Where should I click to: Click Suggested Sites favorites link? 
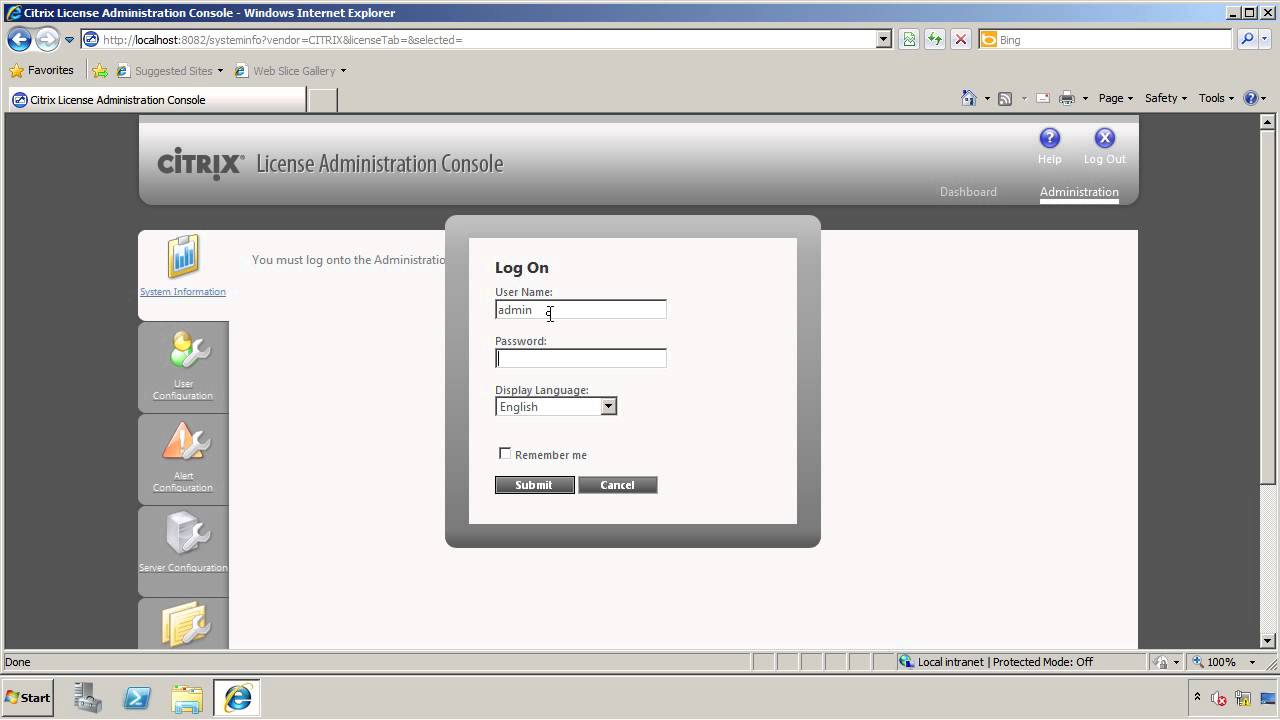170,71
